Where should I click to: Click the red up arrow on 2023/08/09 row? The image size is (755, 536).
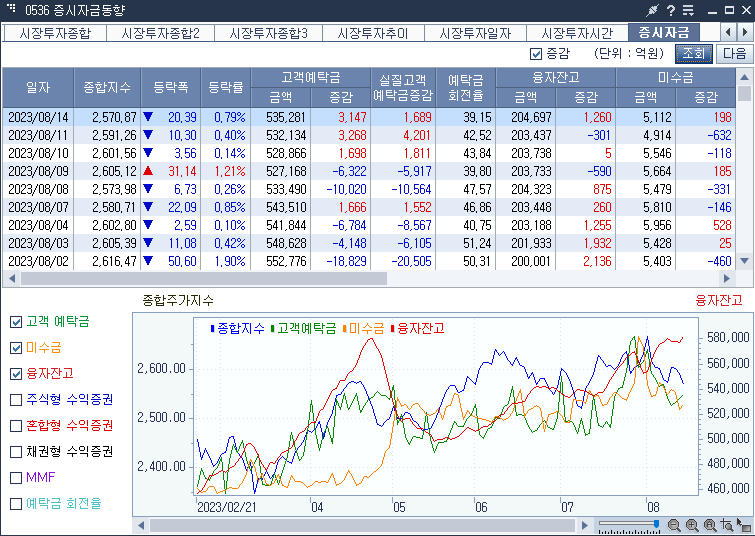148,170
